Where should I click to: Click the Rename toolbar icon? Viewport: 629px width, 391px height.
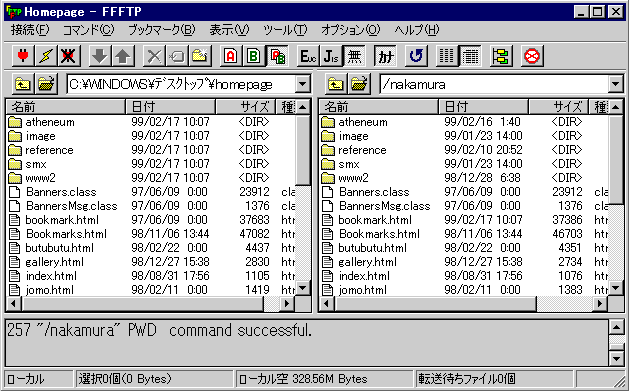point(177,56)
